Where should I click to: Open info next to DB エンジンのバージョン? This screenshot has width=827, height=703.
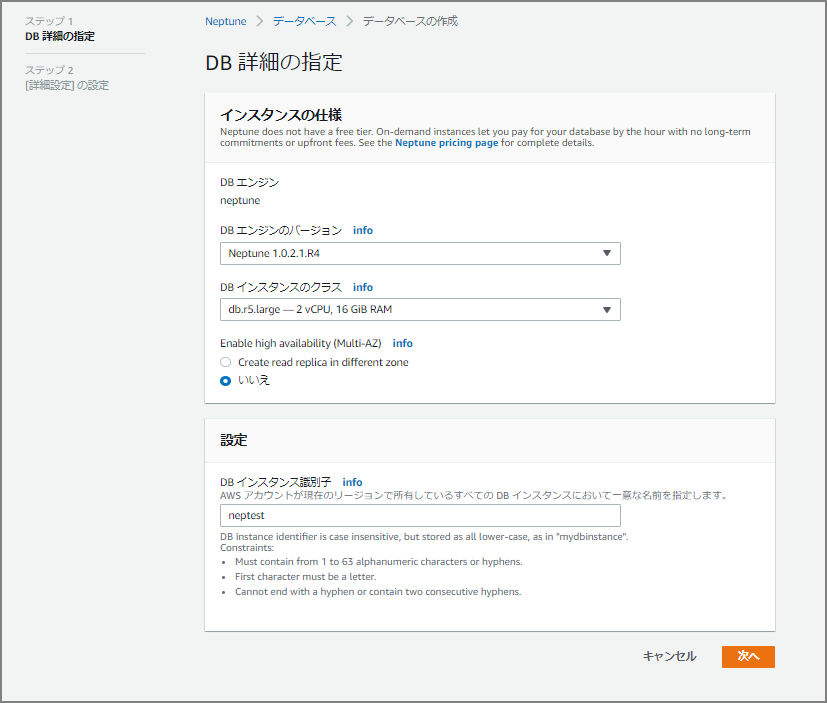click(362, 230)
